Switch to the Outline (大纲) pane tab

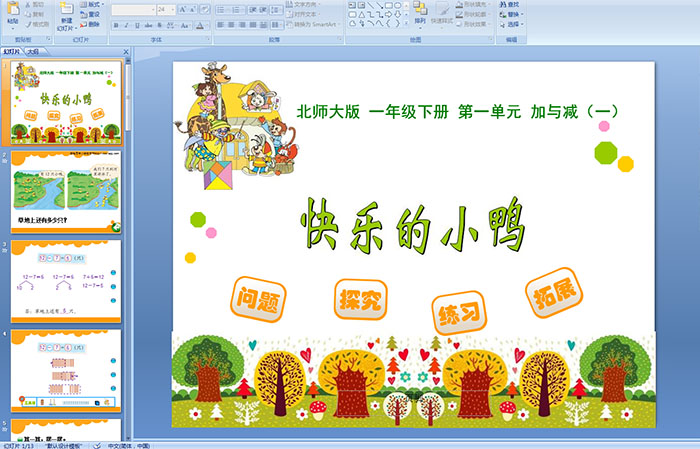[33, 52]
